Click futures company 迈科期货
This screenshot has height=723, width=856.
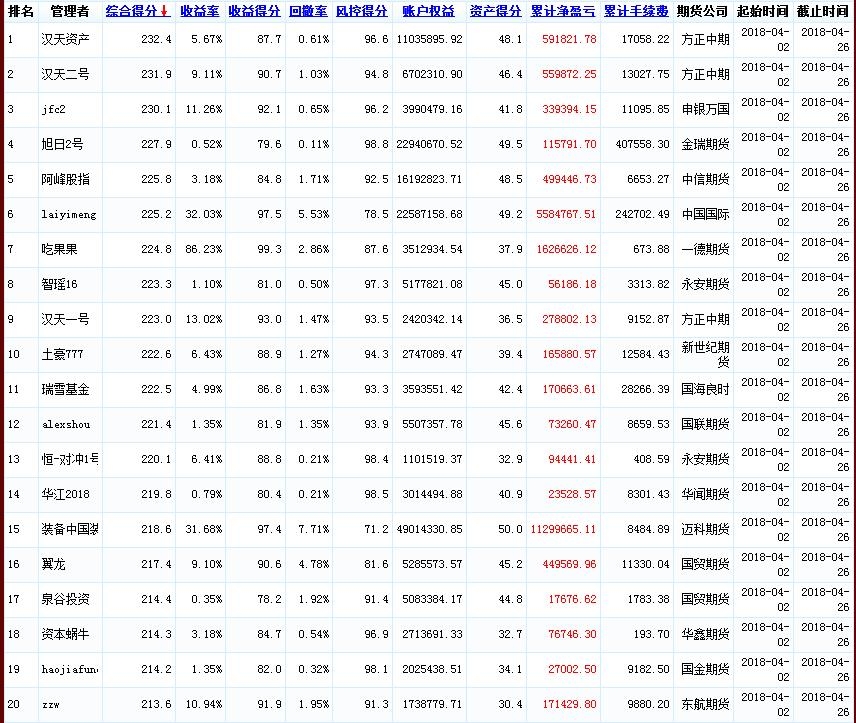(705, 529)
